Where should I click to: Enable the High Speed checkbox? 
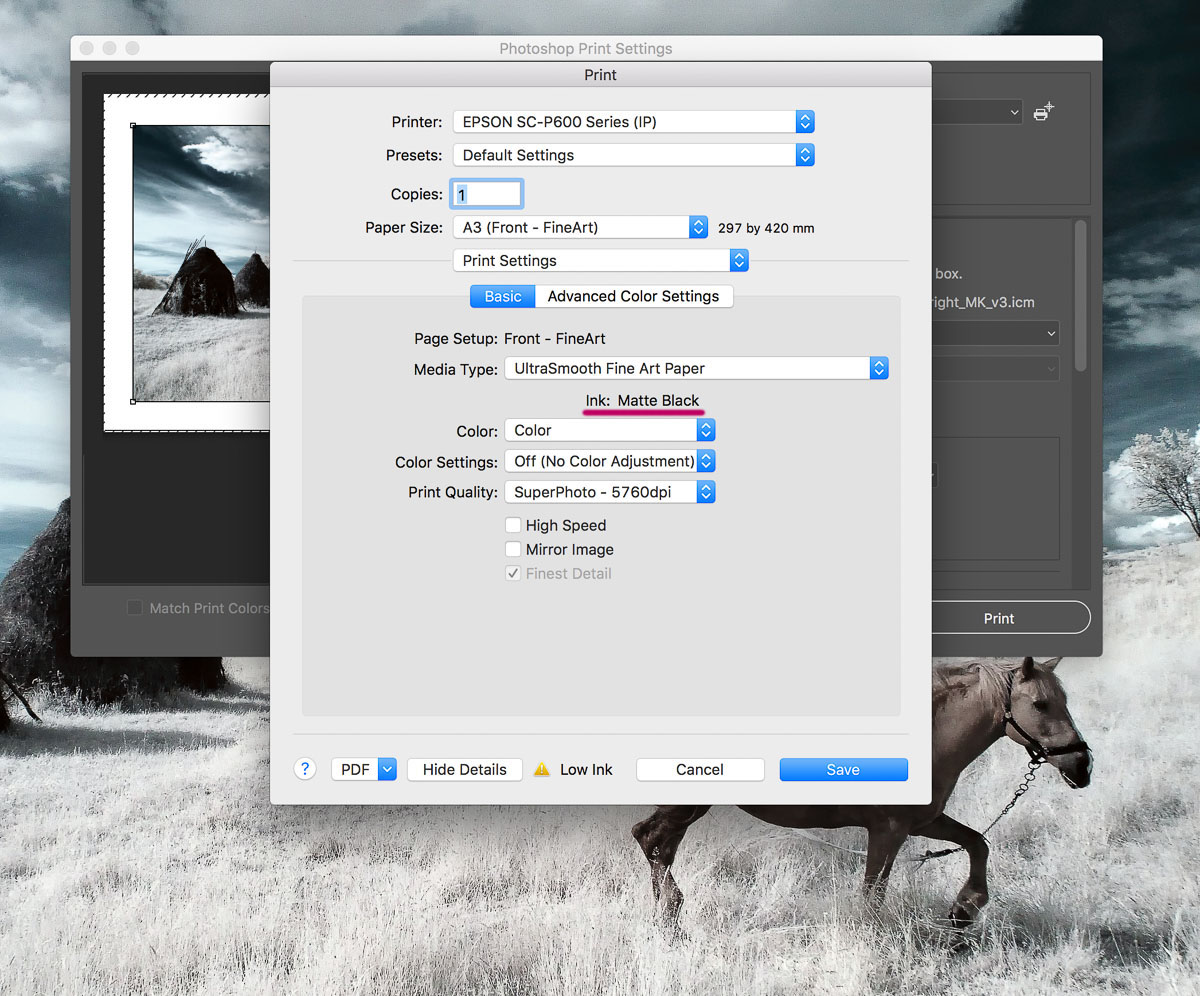click(513, 525)
